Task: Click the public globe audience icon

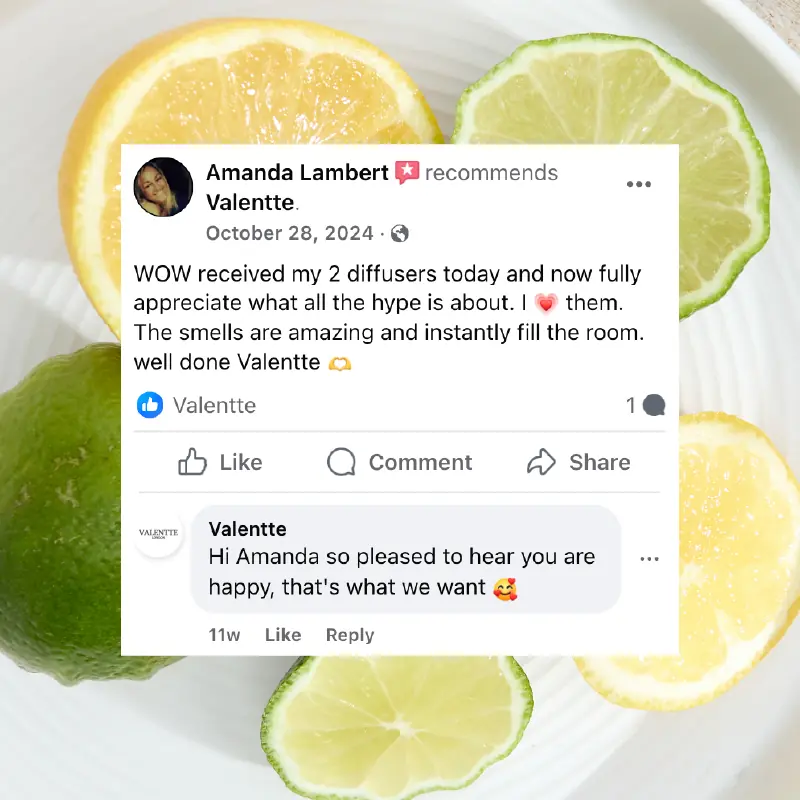Action: (399, 234)
